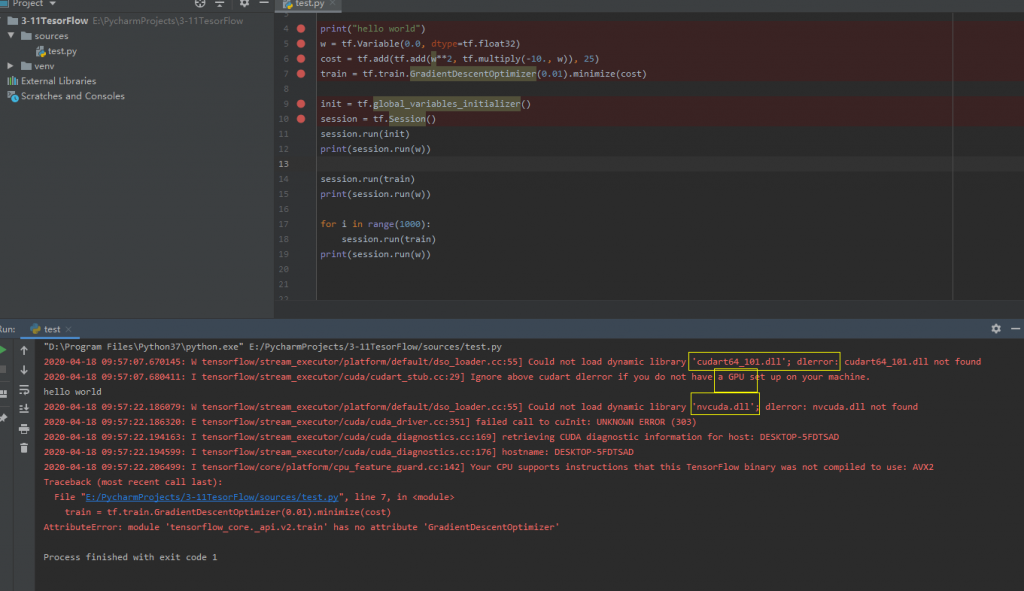Stop the running process
The width and height of the screenshot is (1024, 591).
[x=5, y=368]
